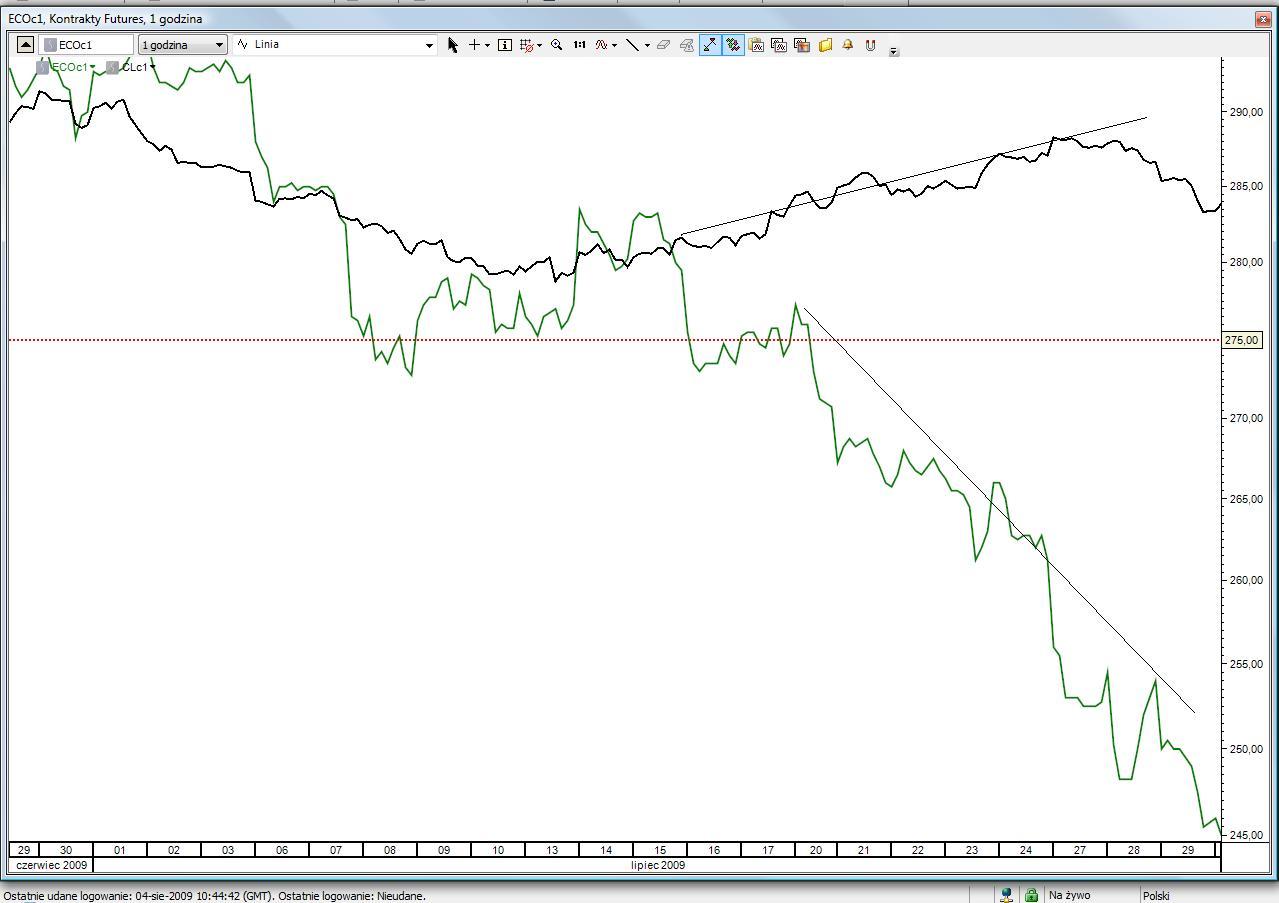Viewport: 1279px width, 903px height.
Task: Select the arrow pointer tool
Action: 453,45
